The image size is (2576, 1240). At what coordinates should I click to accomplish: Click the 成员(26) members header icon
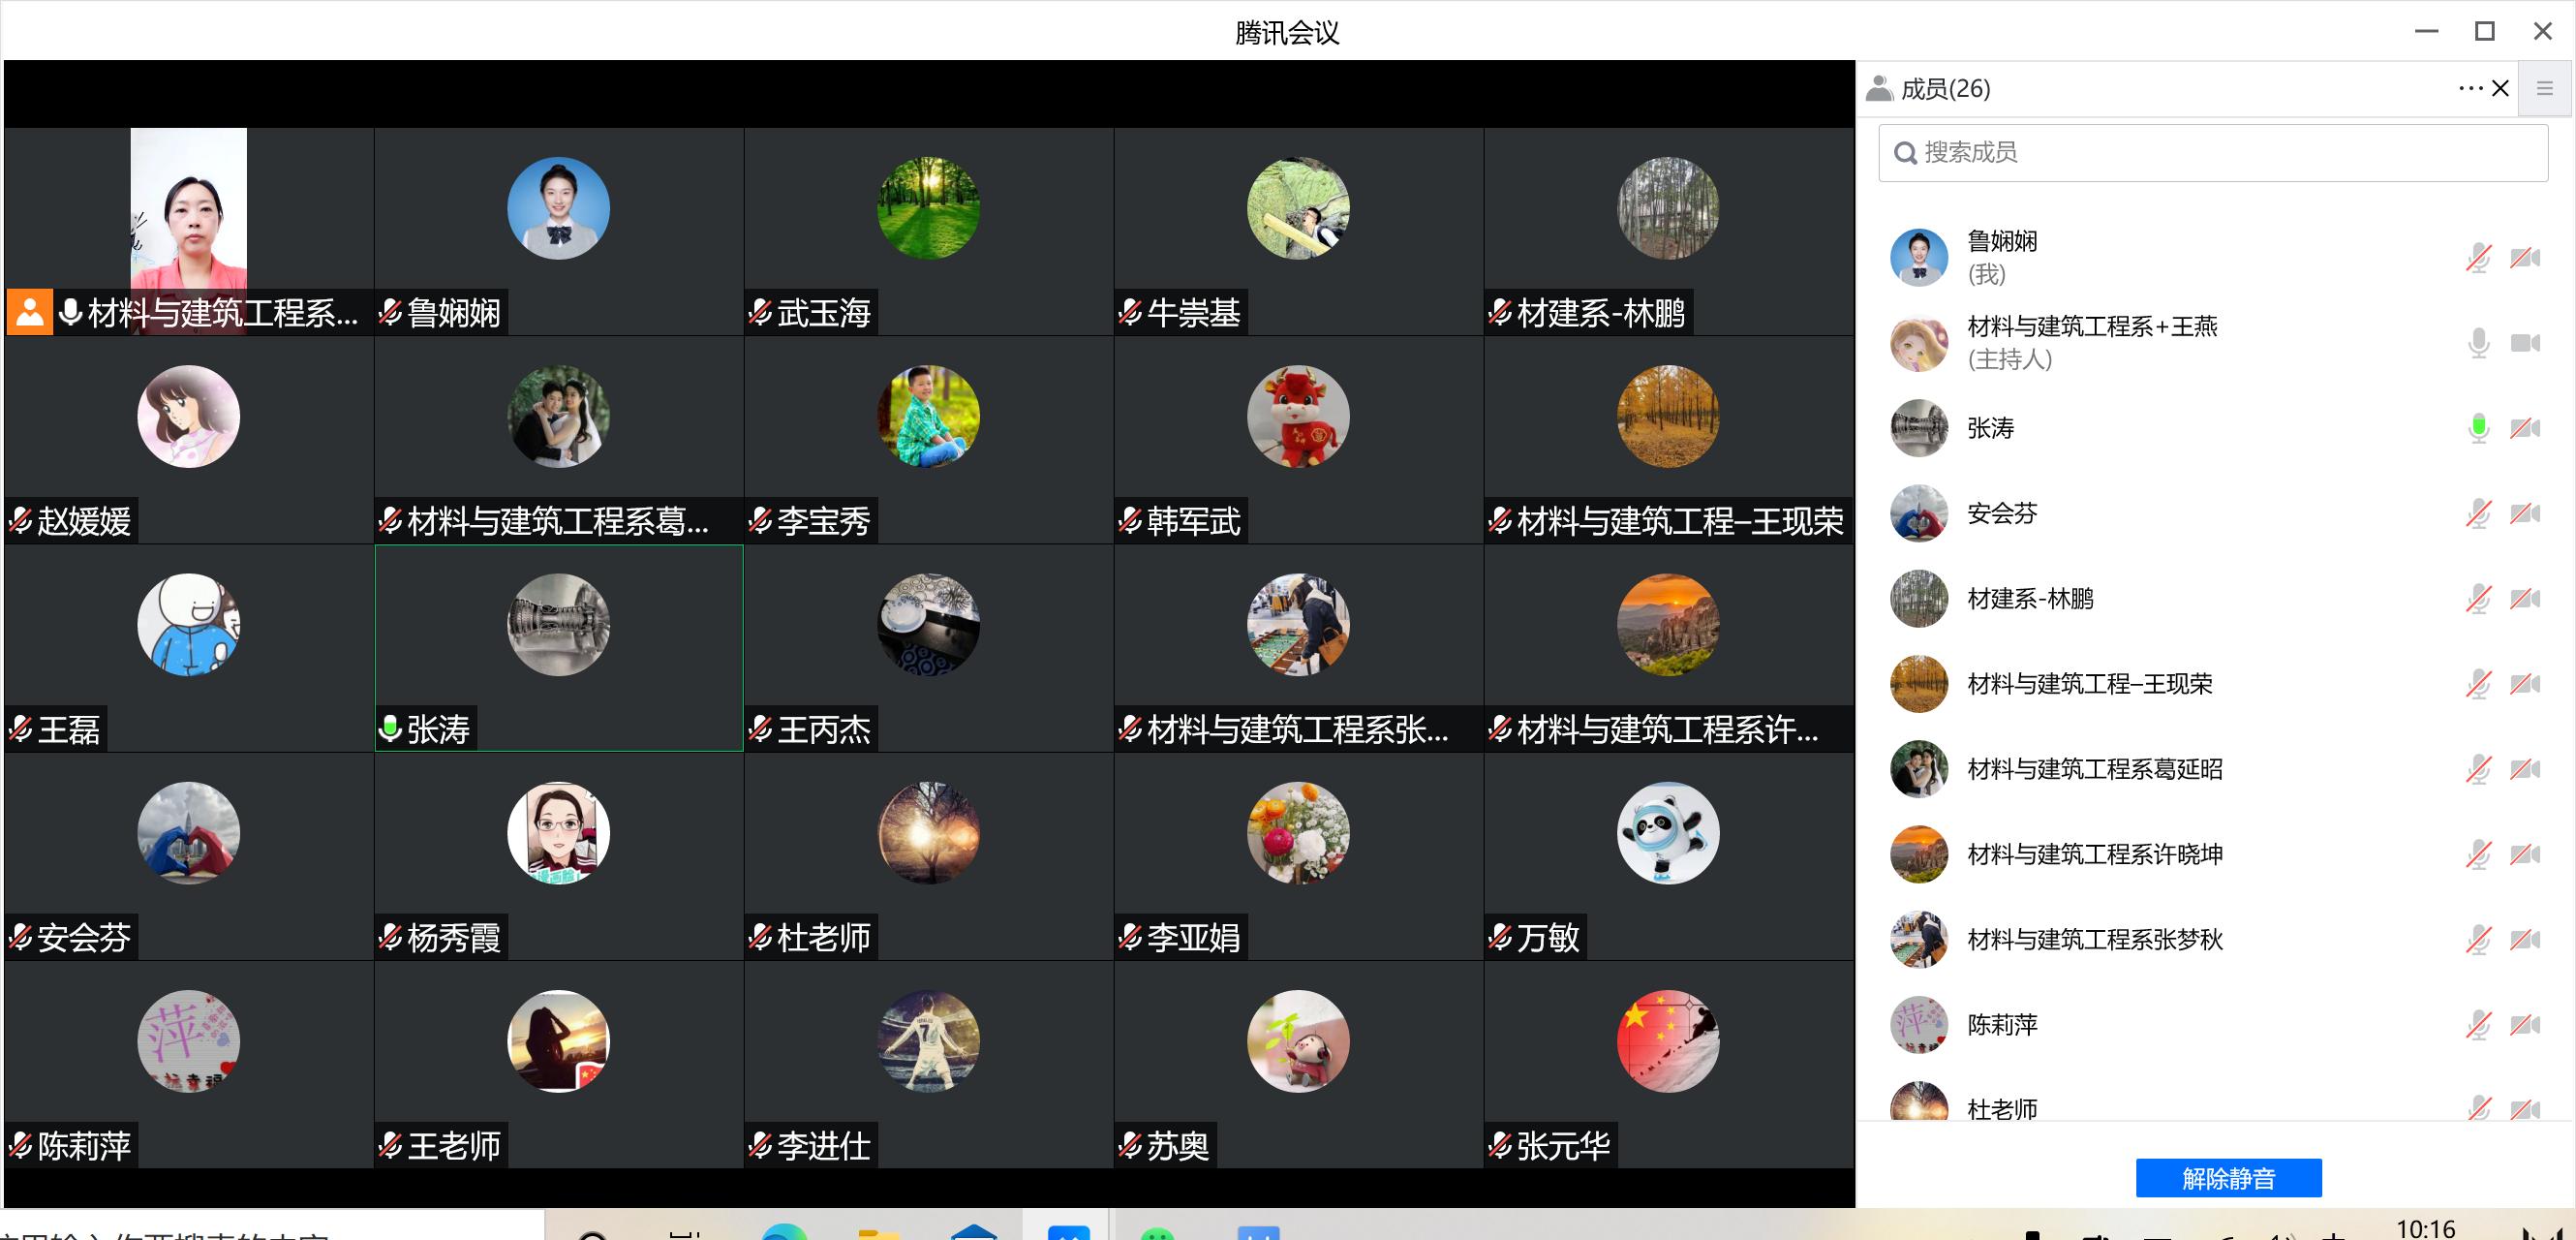[1879, 89]
